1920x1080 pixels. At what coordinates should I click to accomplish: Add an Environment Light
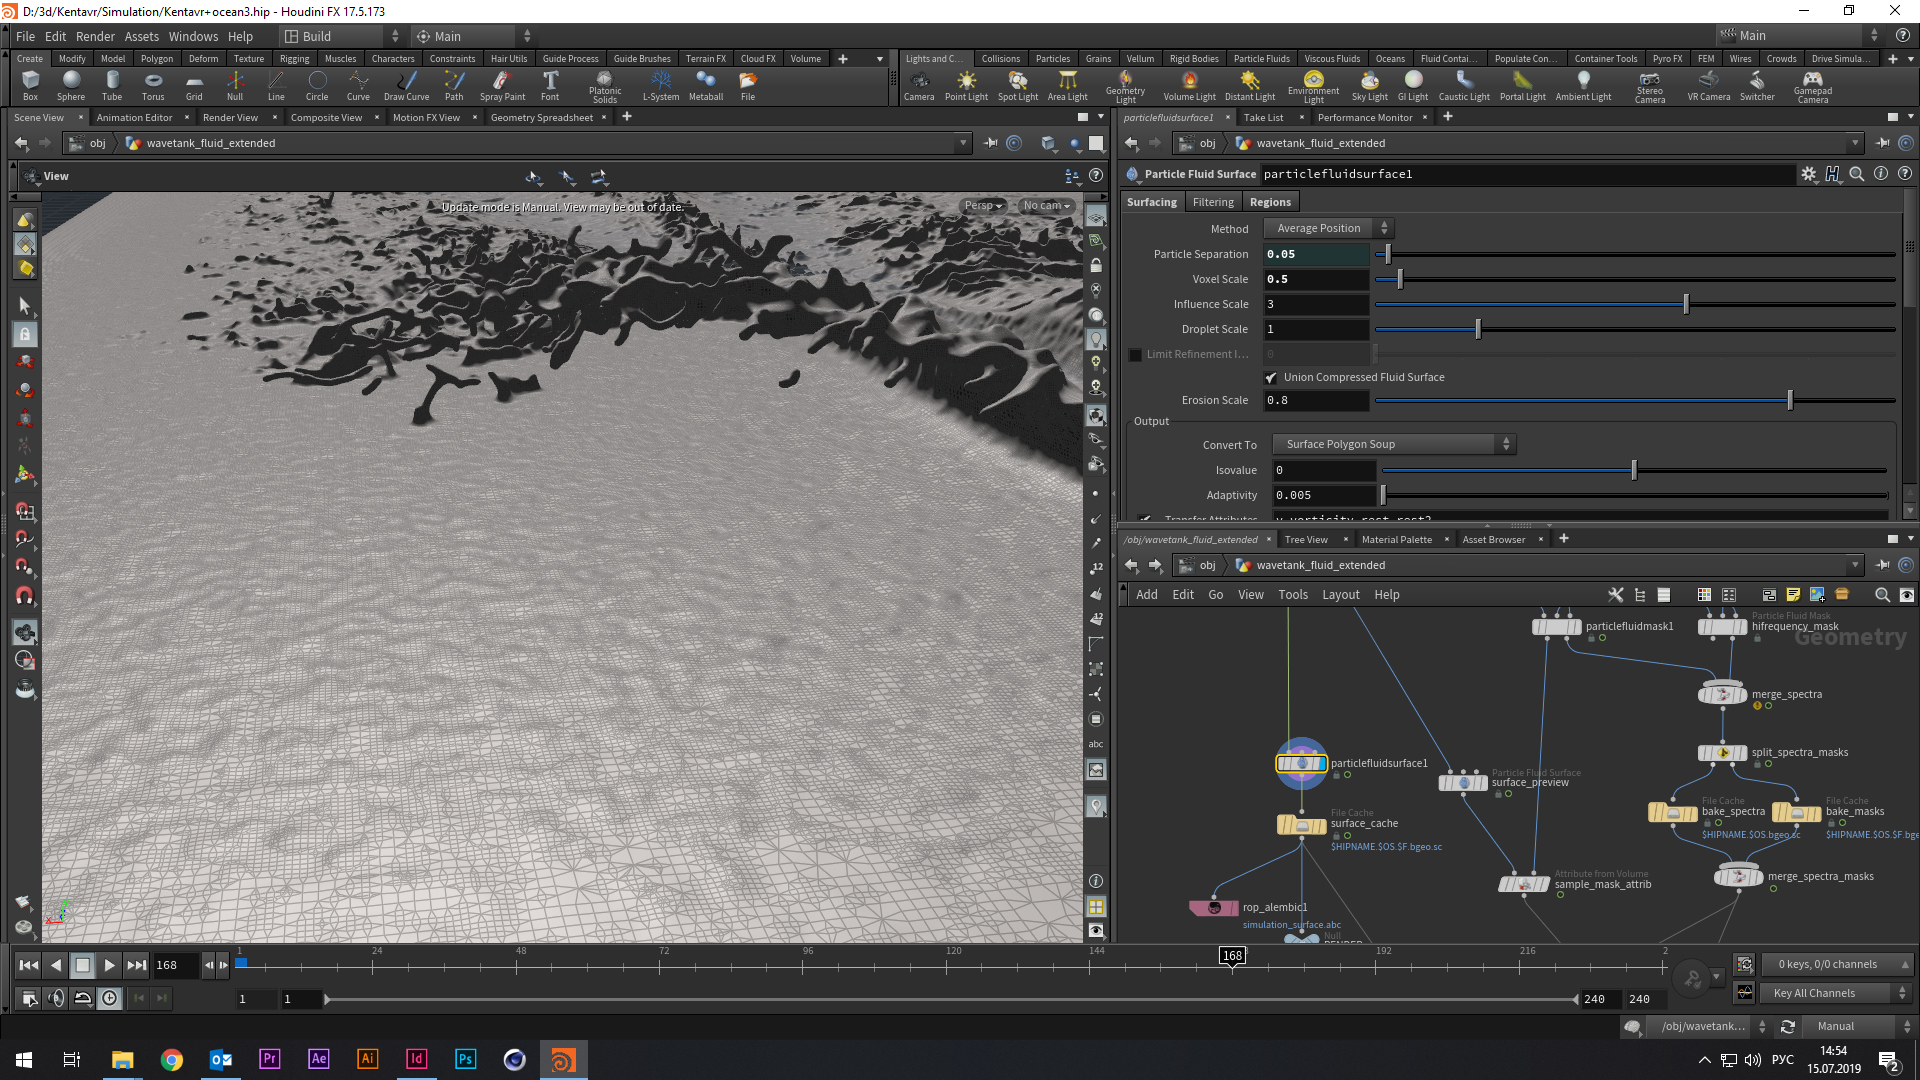(x=1313, y=86)
